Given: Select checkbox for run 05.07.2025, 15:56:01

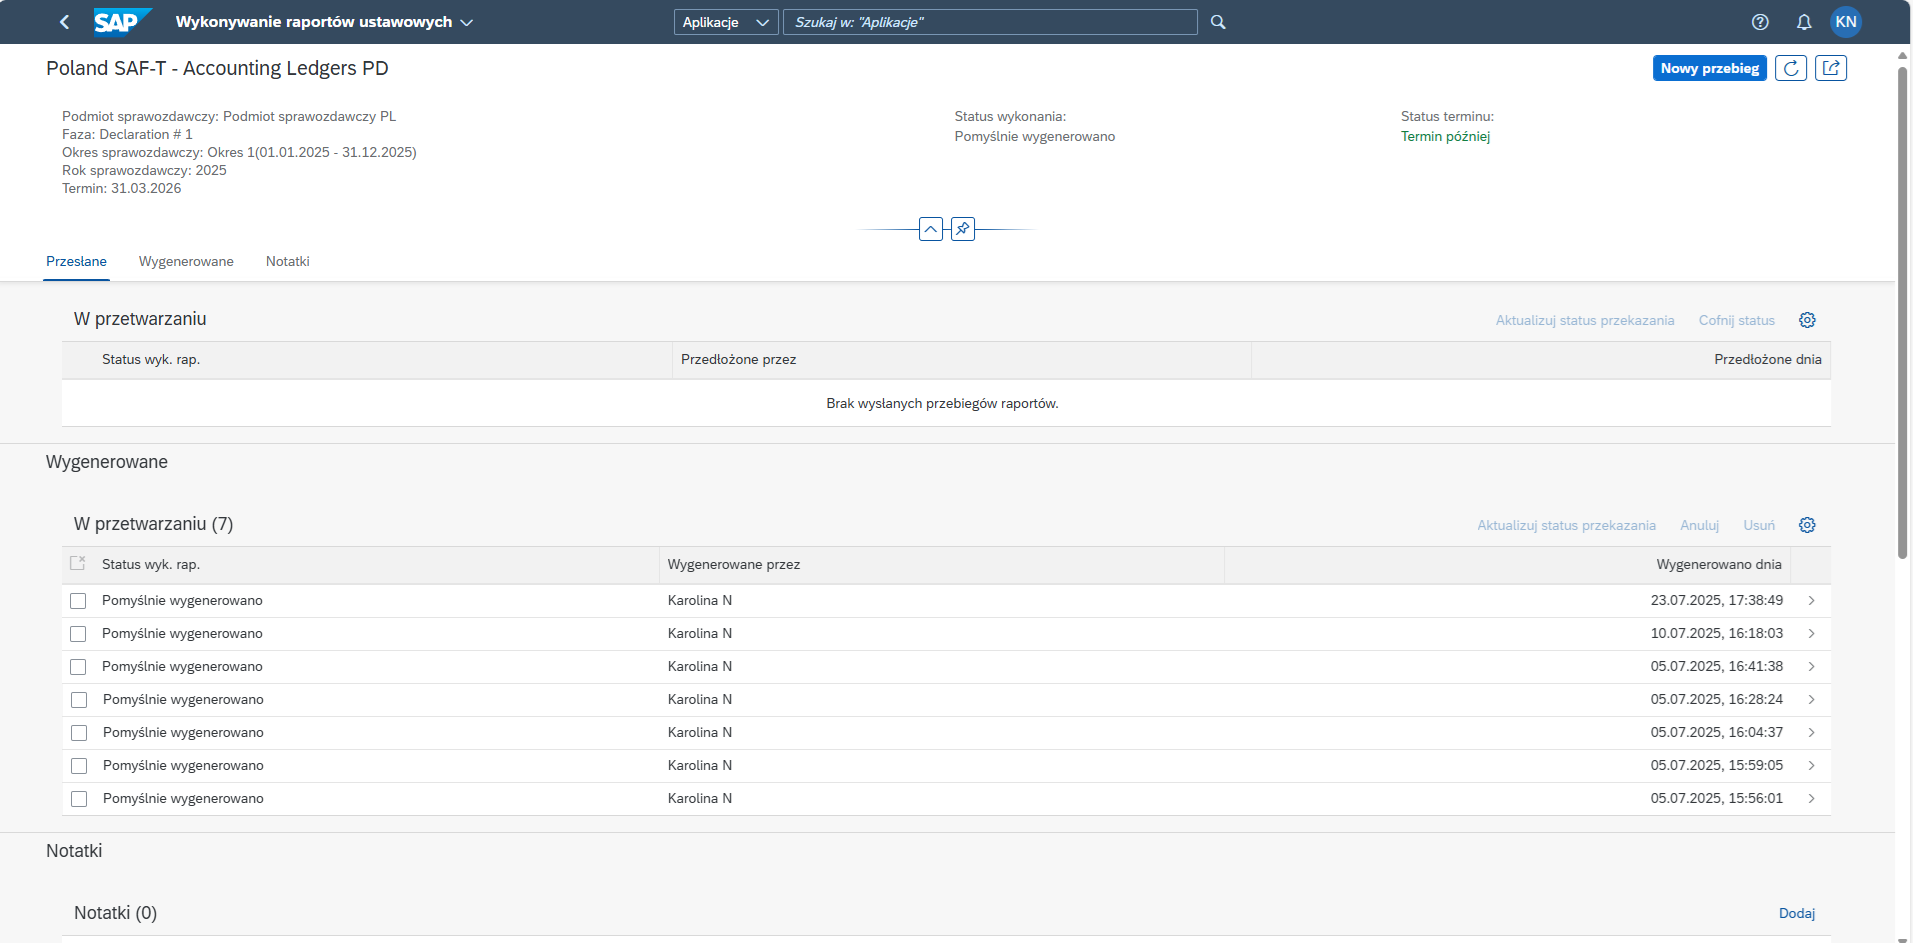Looking at the screenshot, I should pyautogui.click(x=78, y=799).
